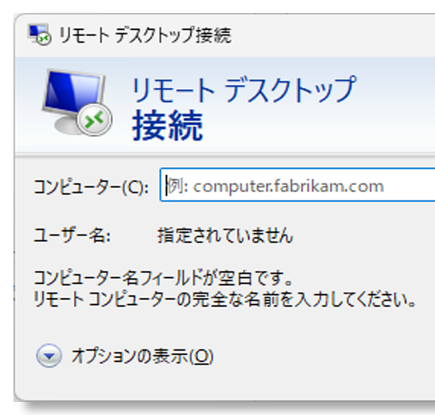Click オプションの表示(O) label
Viewport: 435px width, 415px height.
pos(142,356)
